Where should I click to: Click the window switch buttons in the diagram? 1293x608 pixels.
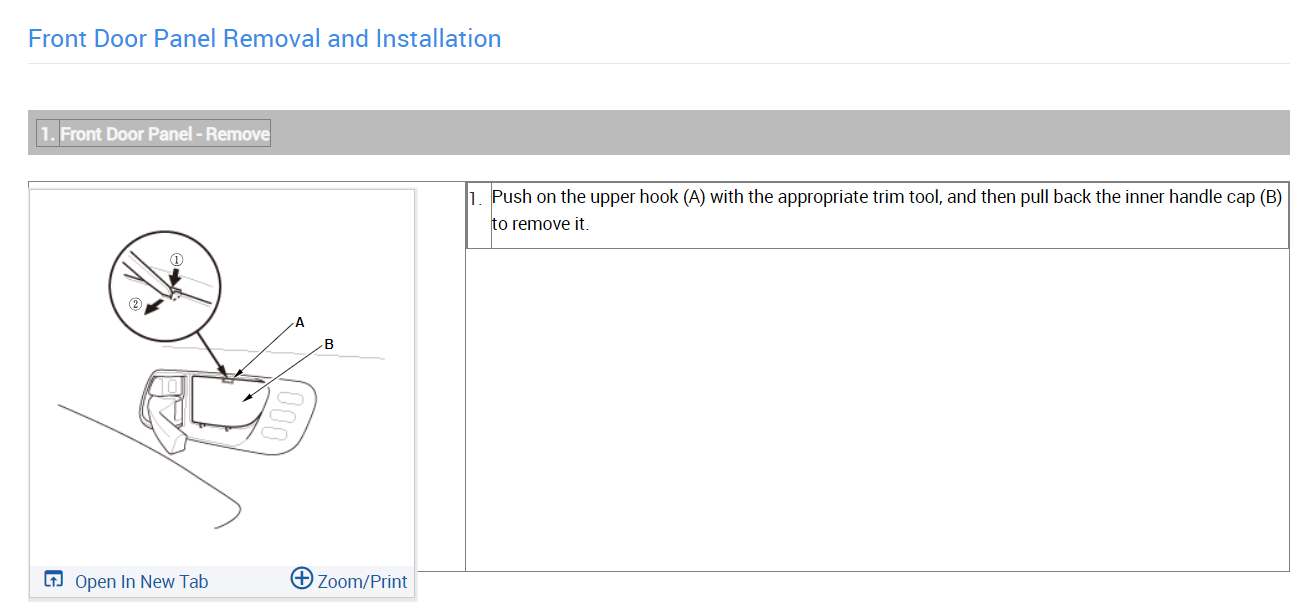tap(285, 415)
